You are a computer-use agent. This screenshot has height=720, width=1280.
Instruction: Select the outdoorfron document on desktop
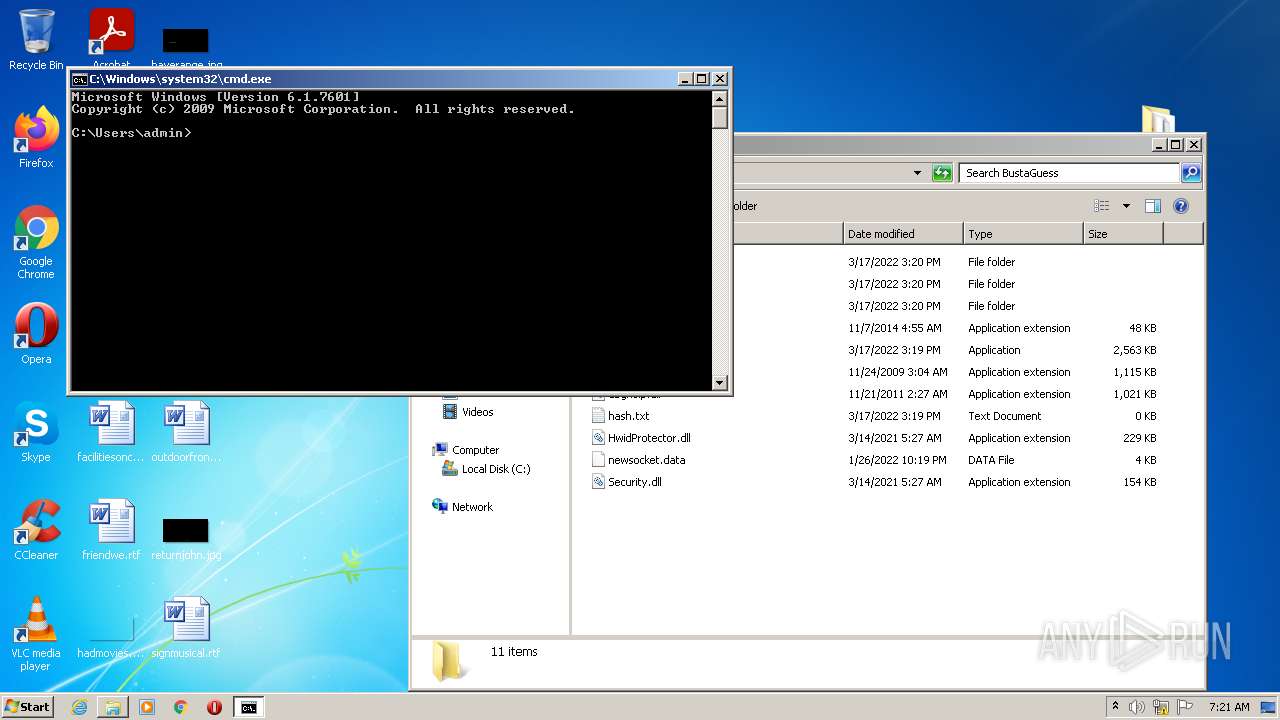click(x=186, y=432)
